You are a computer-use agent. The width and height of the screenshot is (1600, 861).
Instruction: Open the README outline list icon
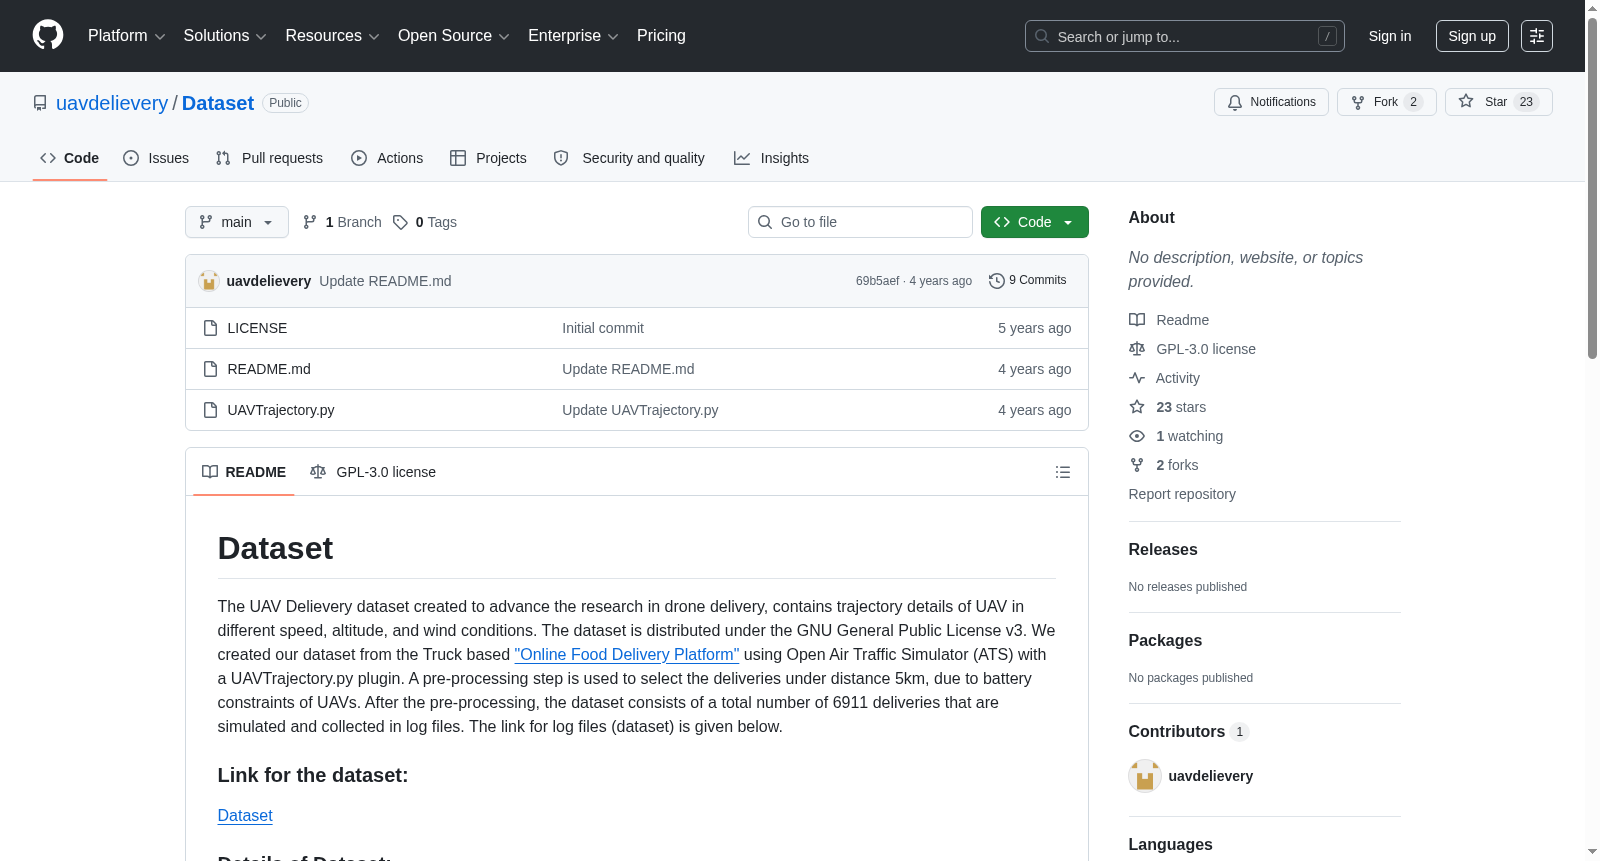point(1063,472)
